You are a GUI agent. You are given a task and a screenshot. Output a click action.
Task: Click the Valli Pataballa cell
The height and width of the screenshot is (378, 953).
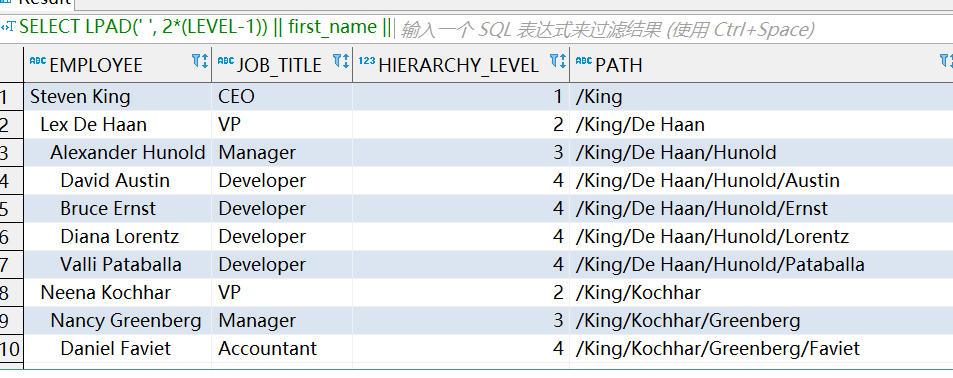point(118,264)
